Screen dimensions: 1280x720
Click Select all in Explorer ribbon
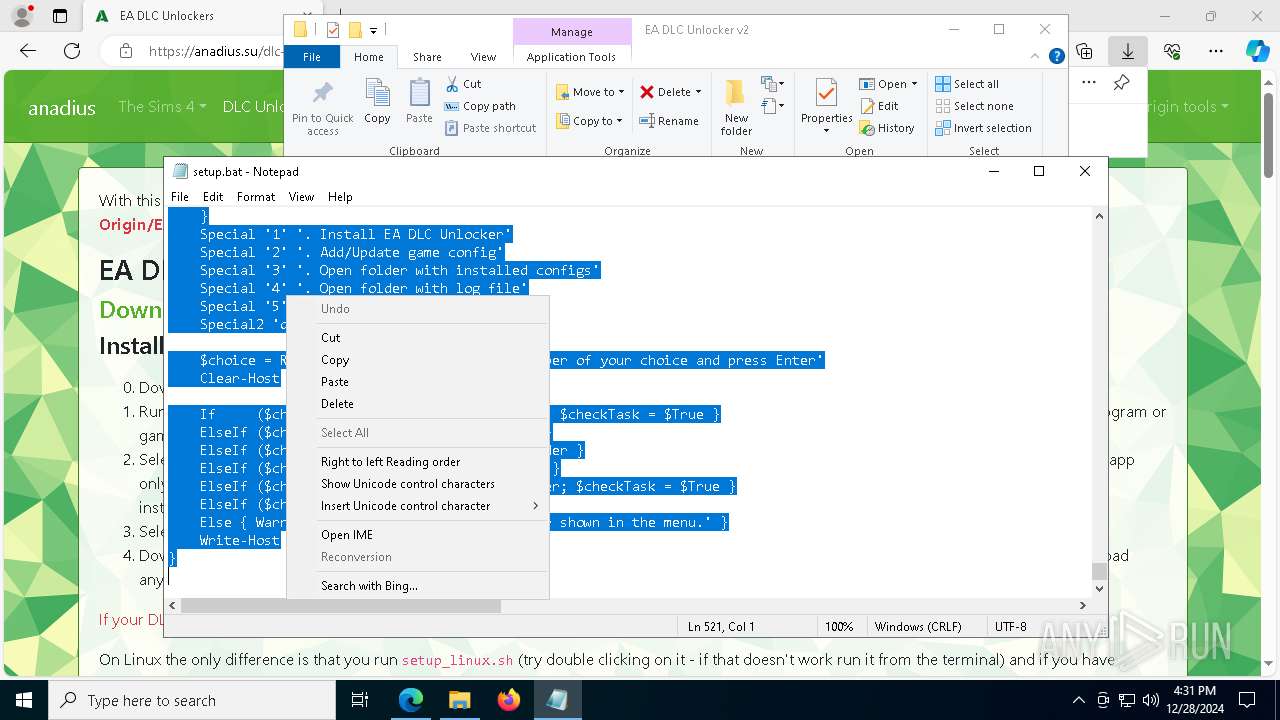(967, 84)
